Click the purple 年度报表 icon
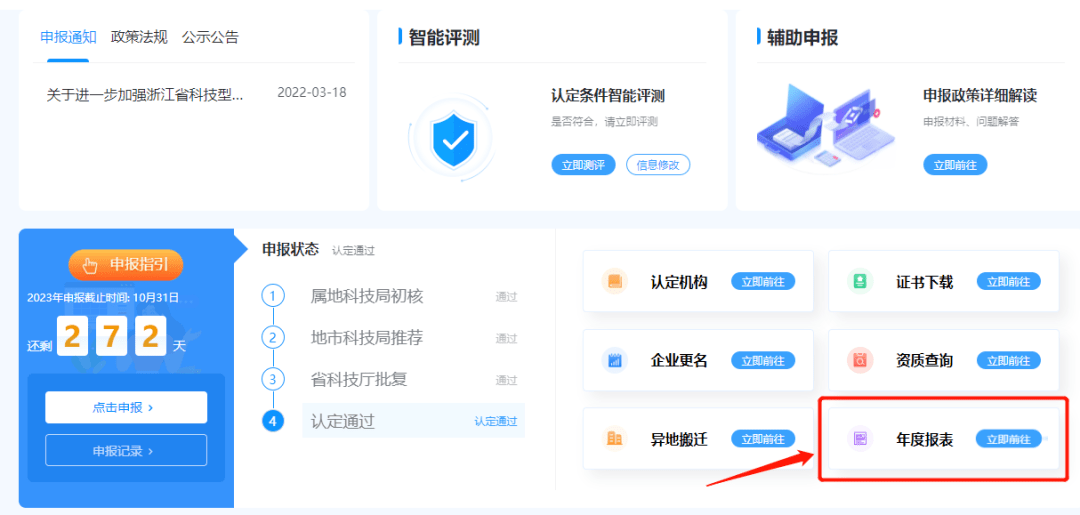Screen dimensions: 1080x515 (860, 439)
